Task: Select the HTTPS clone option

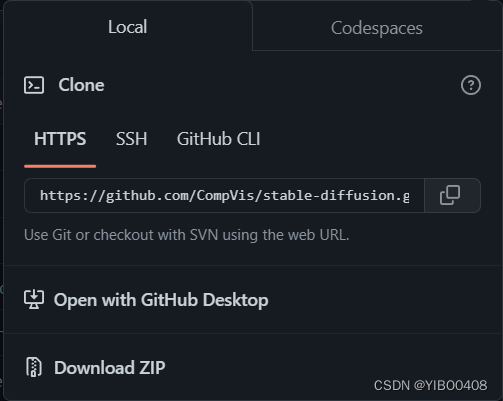Action: 60,139
